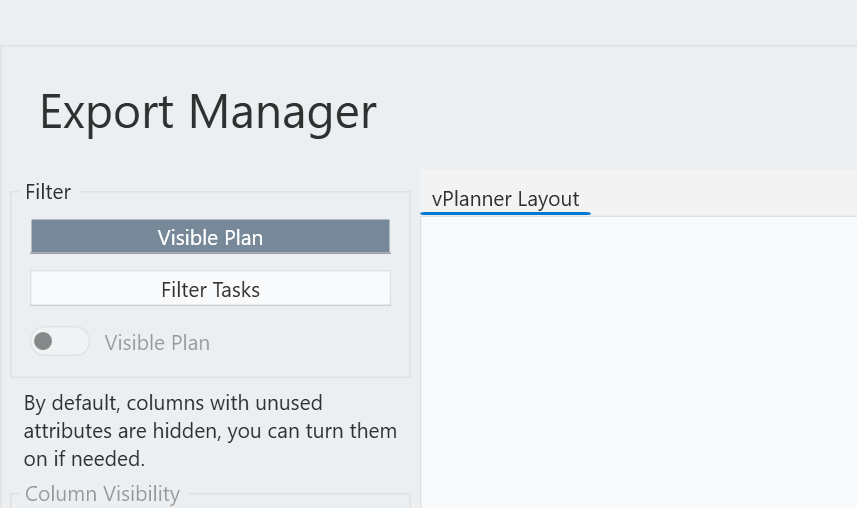Select the Filter group label
This screenshot has height=508, width=857.
click(48, 192)
